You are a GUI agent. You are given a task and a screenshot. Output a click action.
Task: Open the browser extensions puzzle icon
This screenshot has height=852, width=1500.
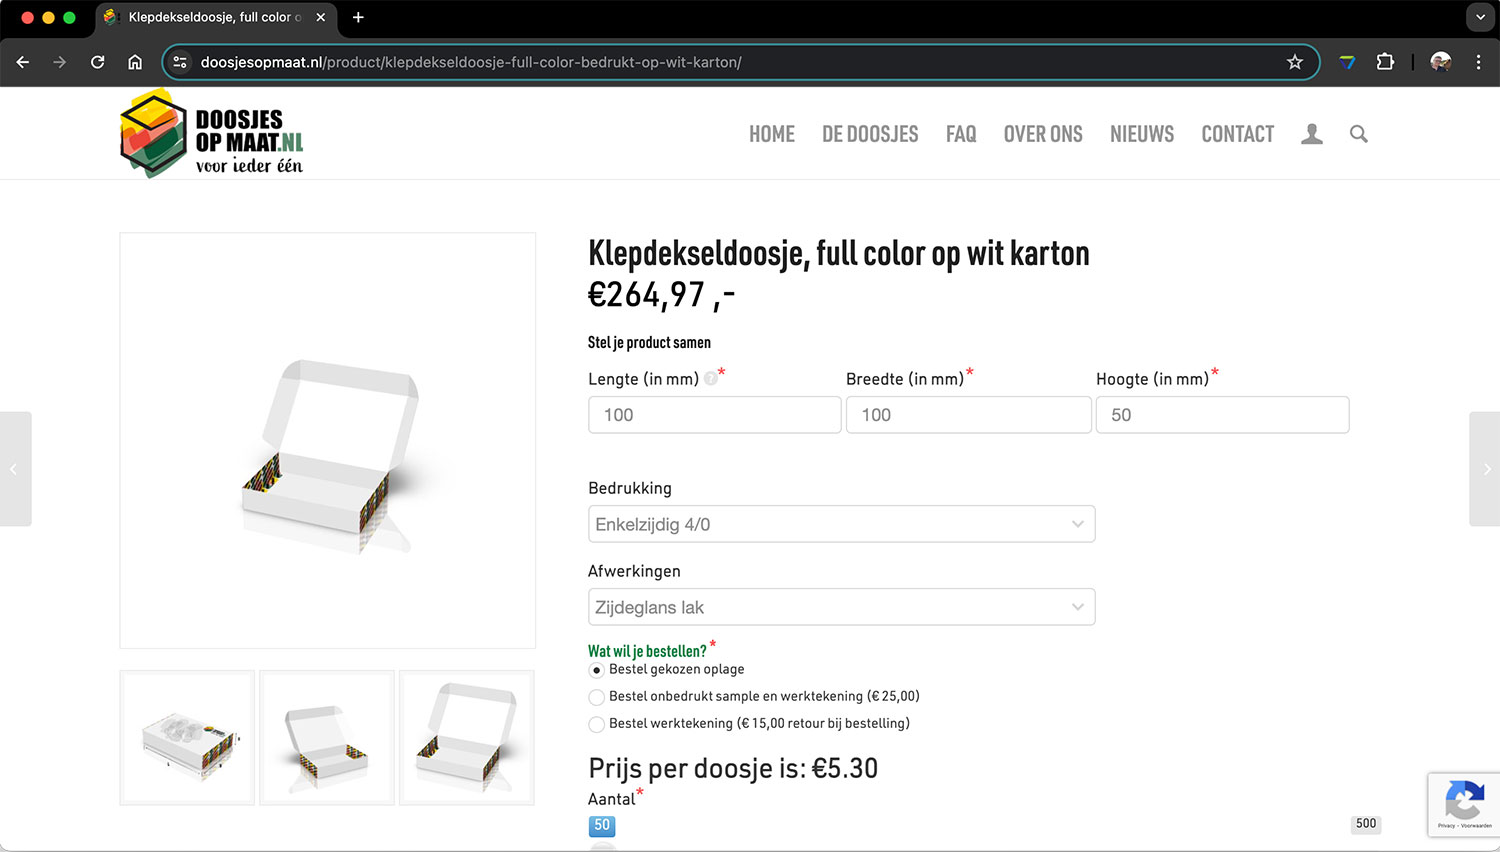pos(1385,62)
